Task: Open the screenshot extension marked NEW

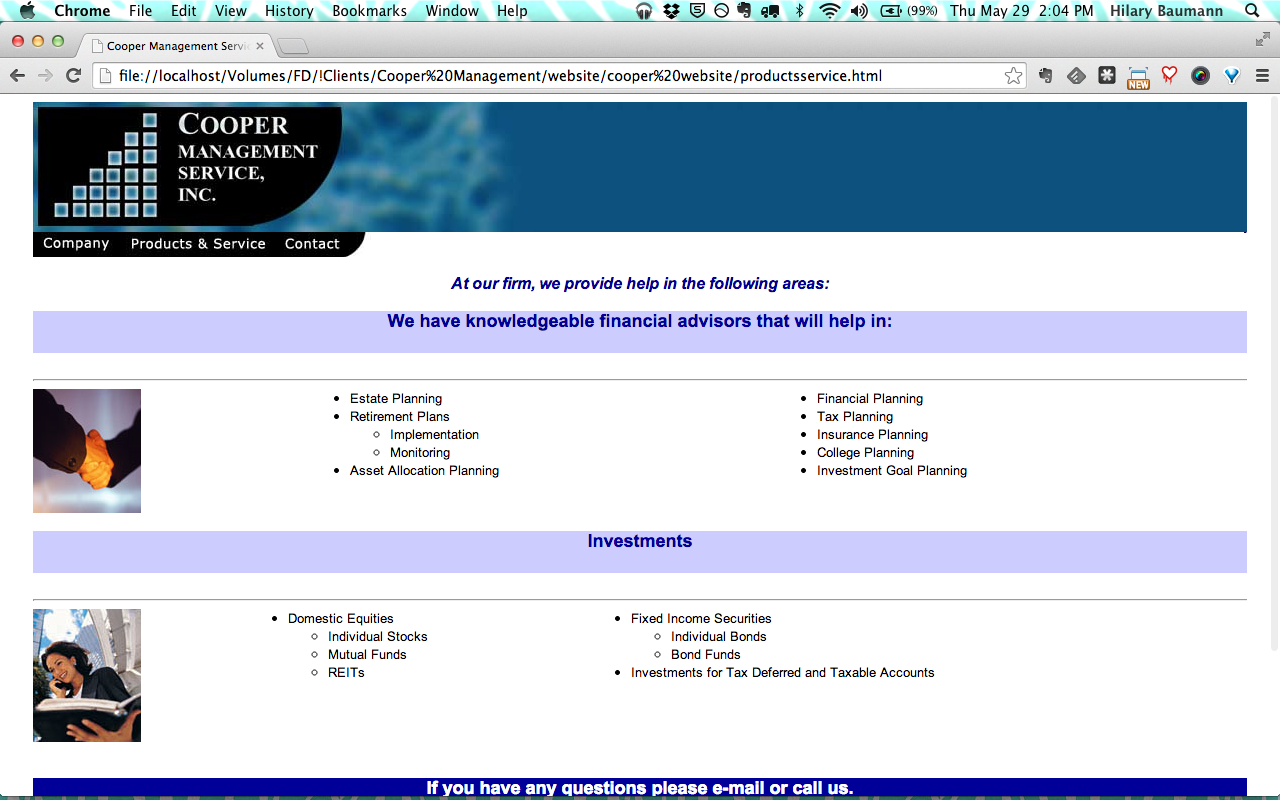Action: (1138, 77)
